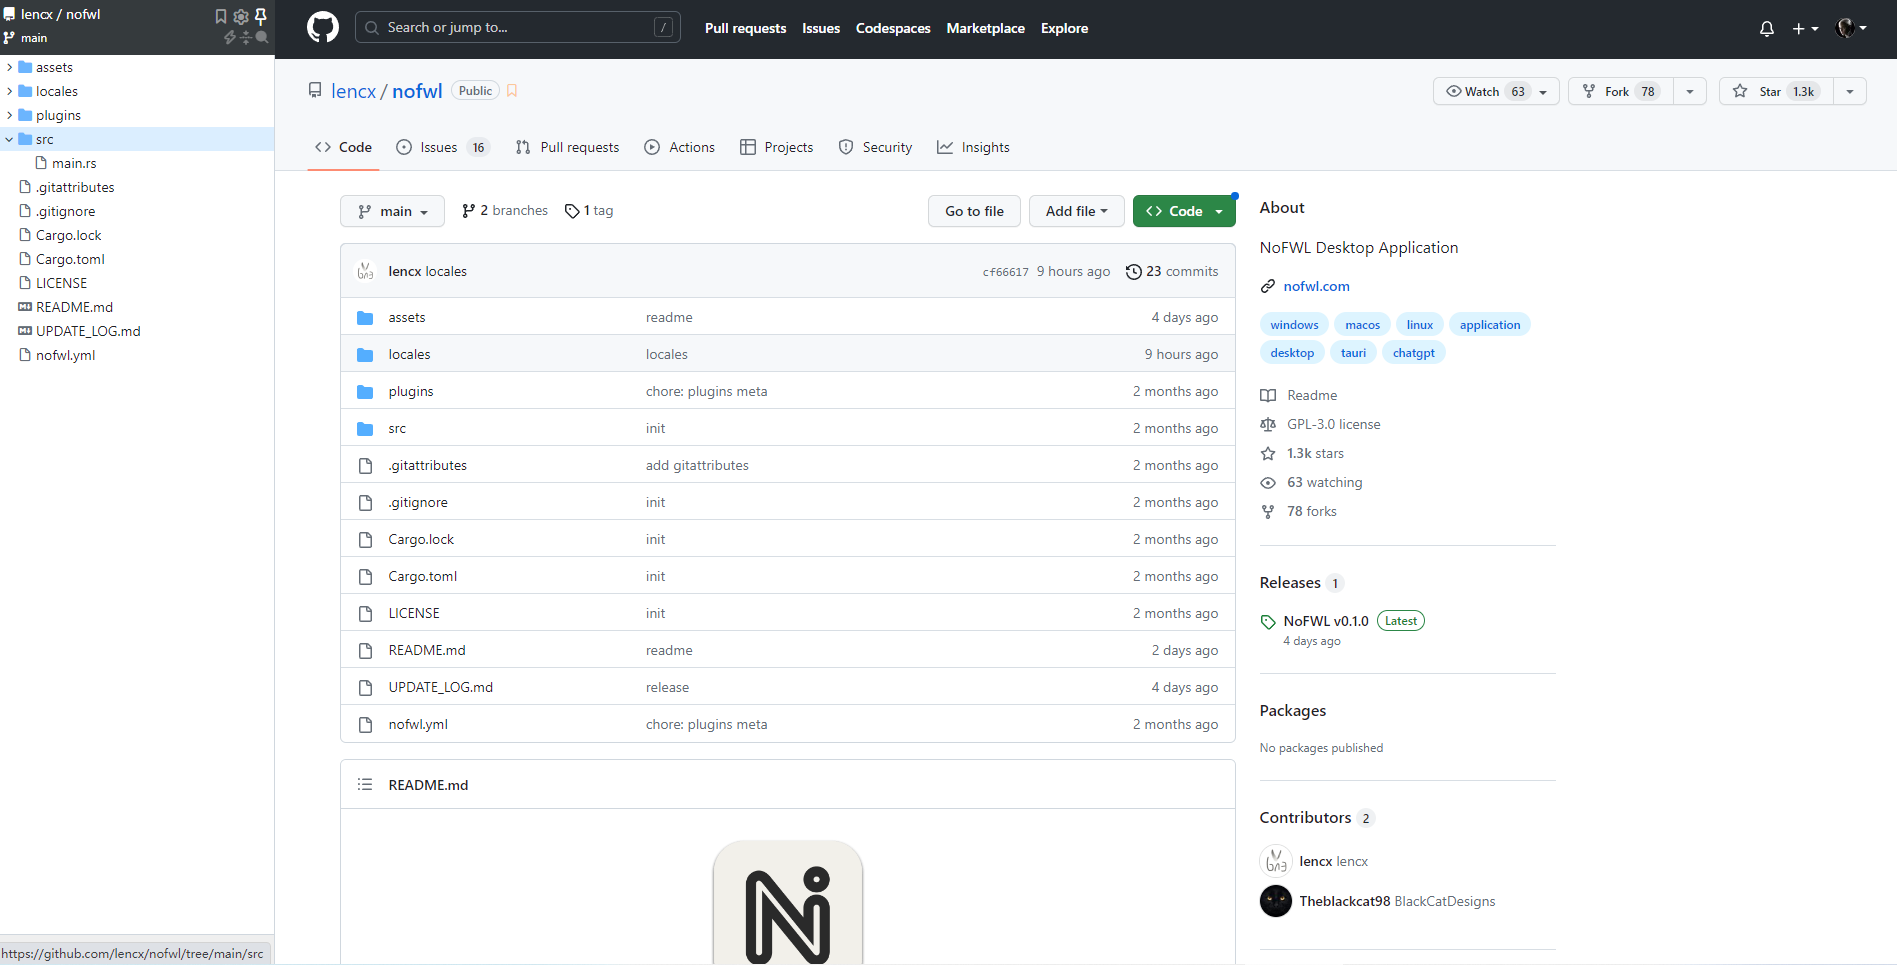Viewport: 1897px width, 965px height.
Task: Switch to the Issues tab
Action: pos(441,147)
